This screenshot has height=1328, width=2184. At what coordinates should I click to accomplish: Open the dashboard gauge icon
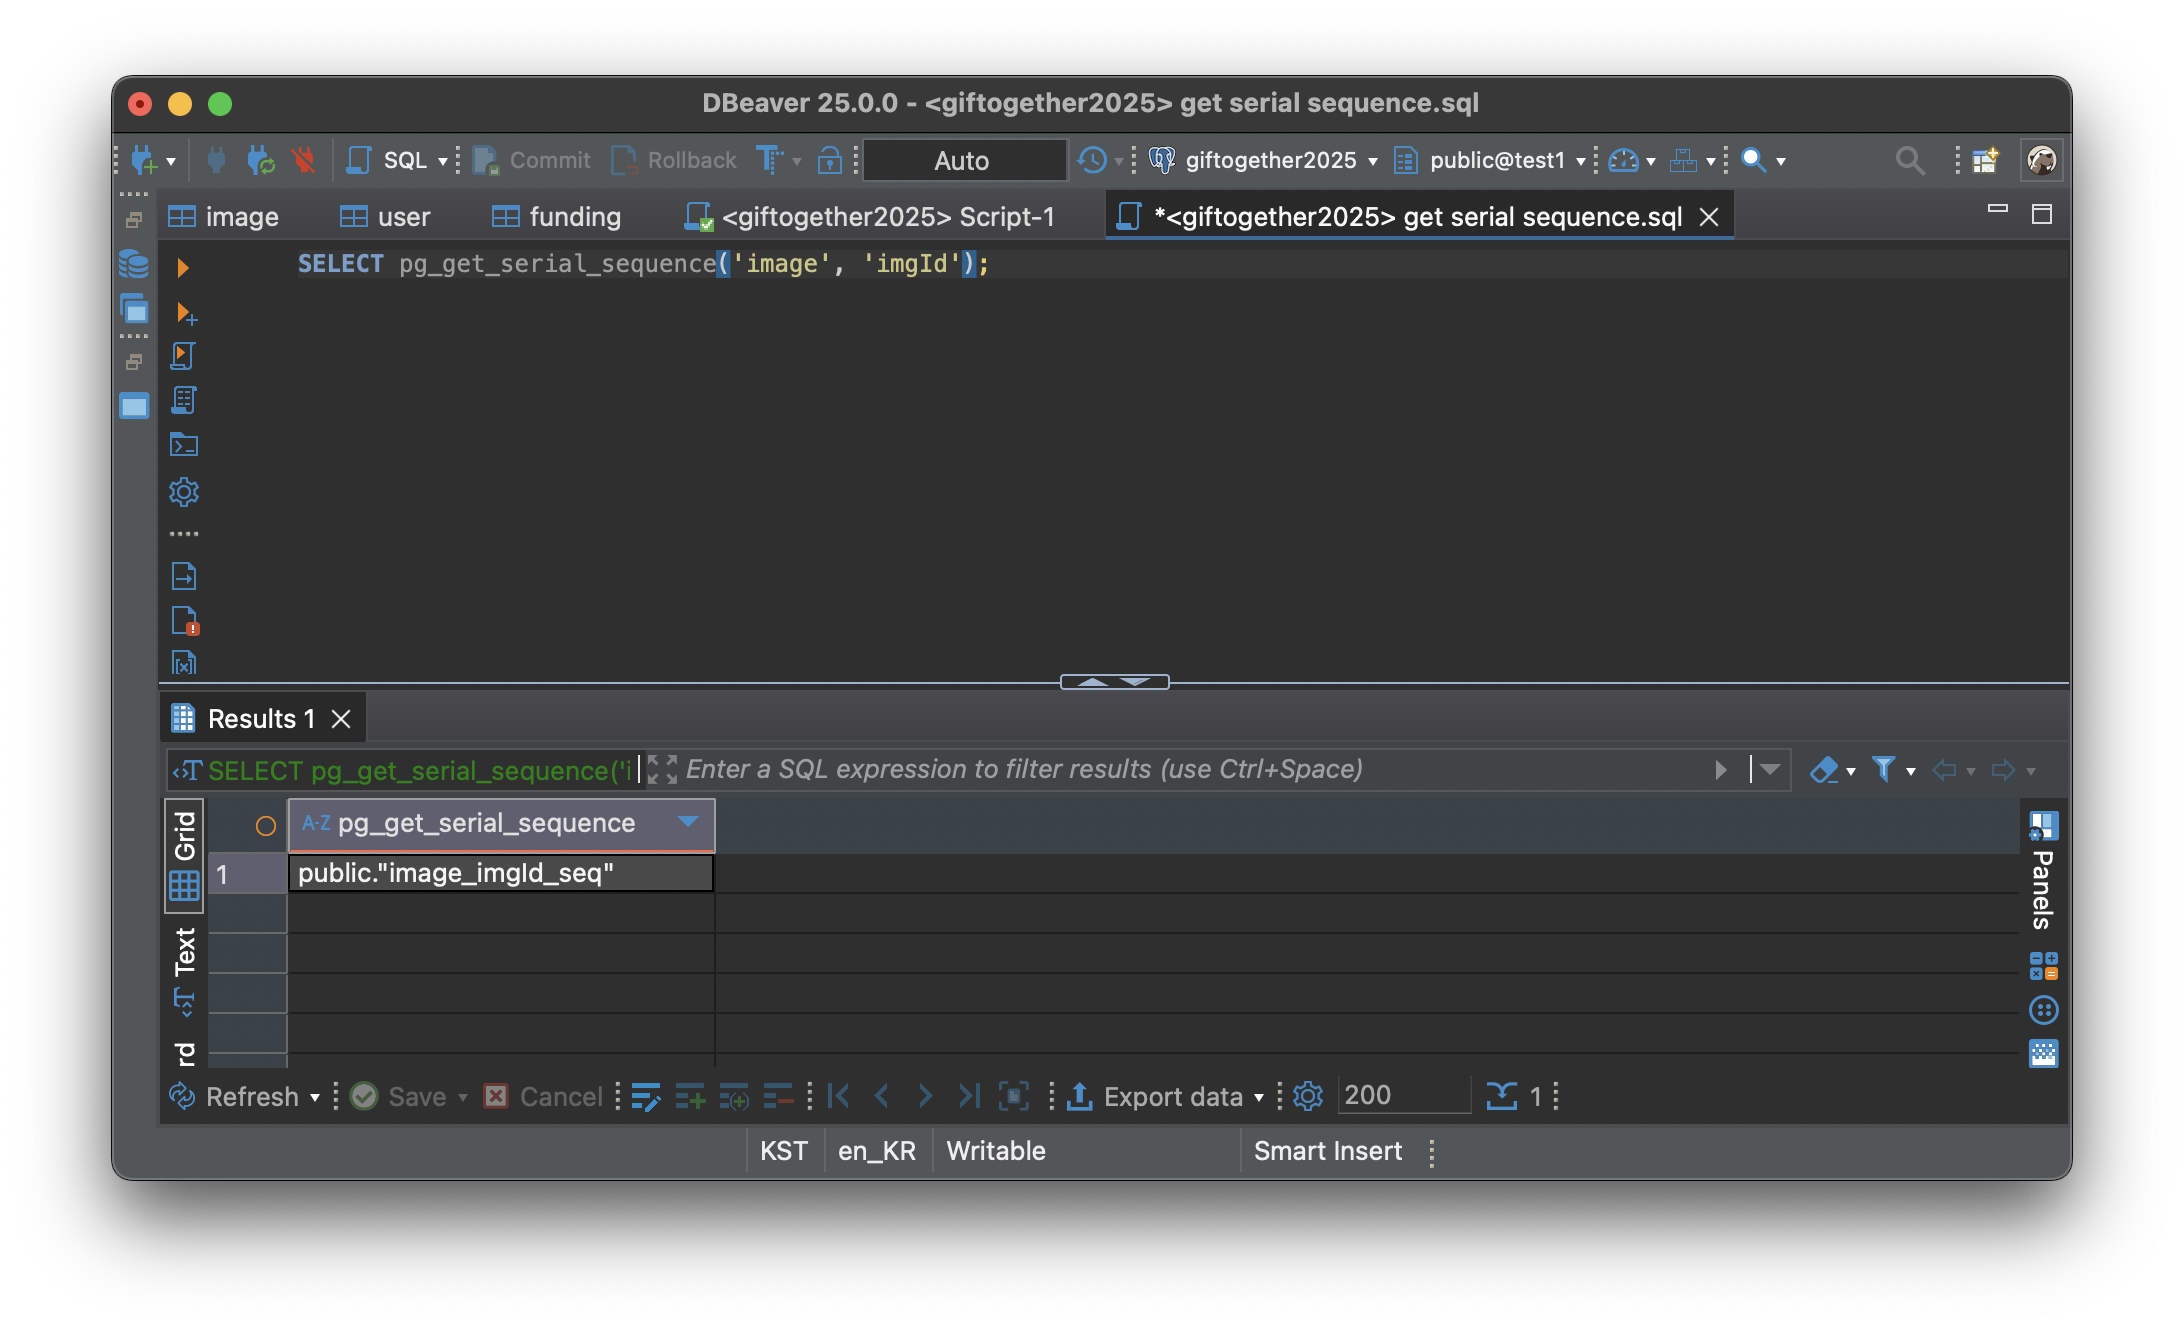click(1624, 160)
